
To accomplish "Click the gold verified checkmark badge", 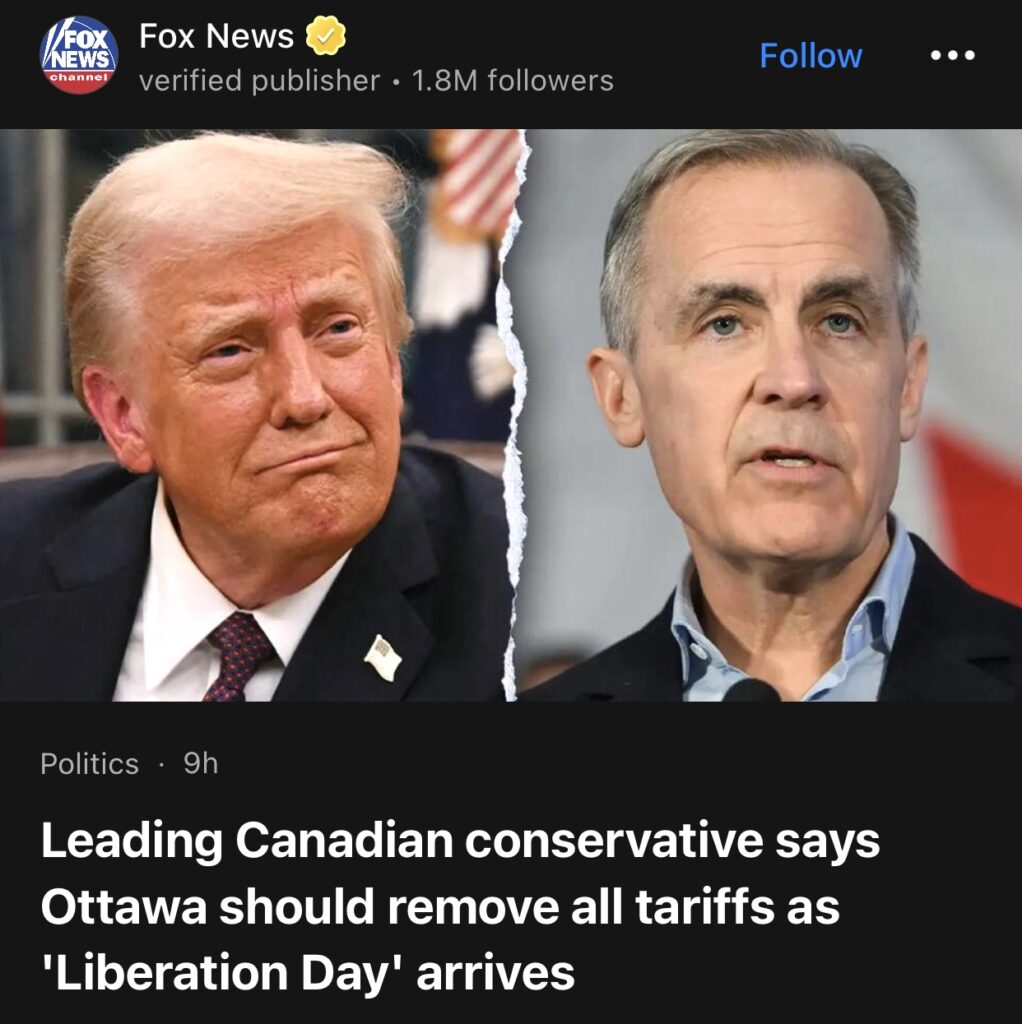I will [326, 36].
